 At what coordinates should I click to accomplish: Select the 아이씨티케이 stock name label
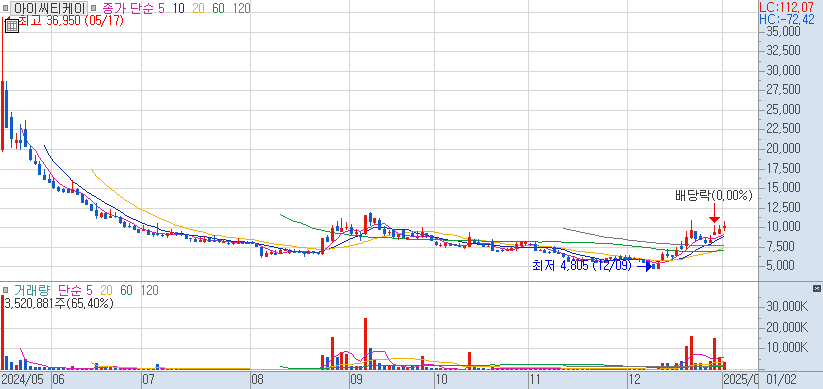coord(49,8)
